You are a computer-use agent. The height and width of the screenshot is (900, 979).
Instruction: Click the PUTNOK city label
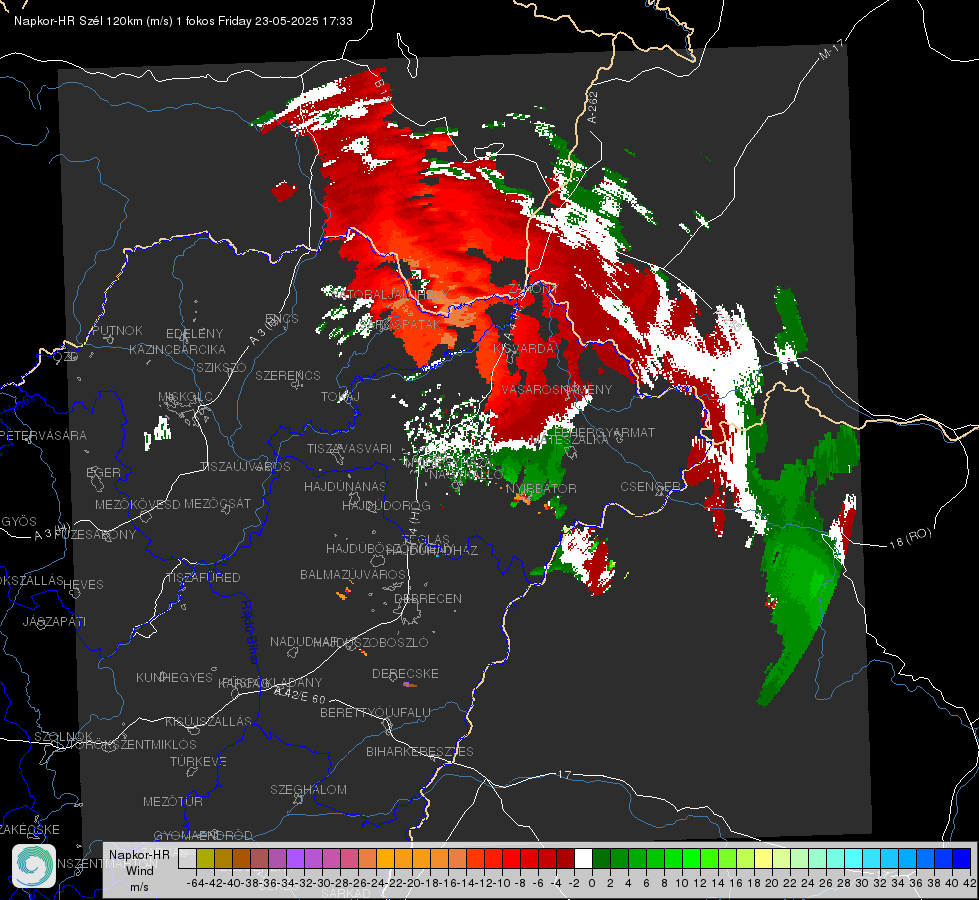pyautogui.click(x=117, y=330)
